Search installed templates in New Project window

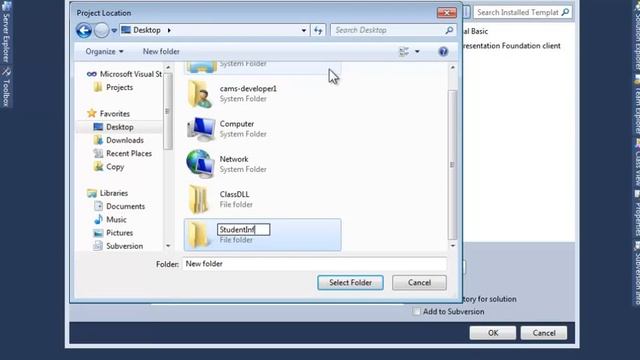pos(517,12)
